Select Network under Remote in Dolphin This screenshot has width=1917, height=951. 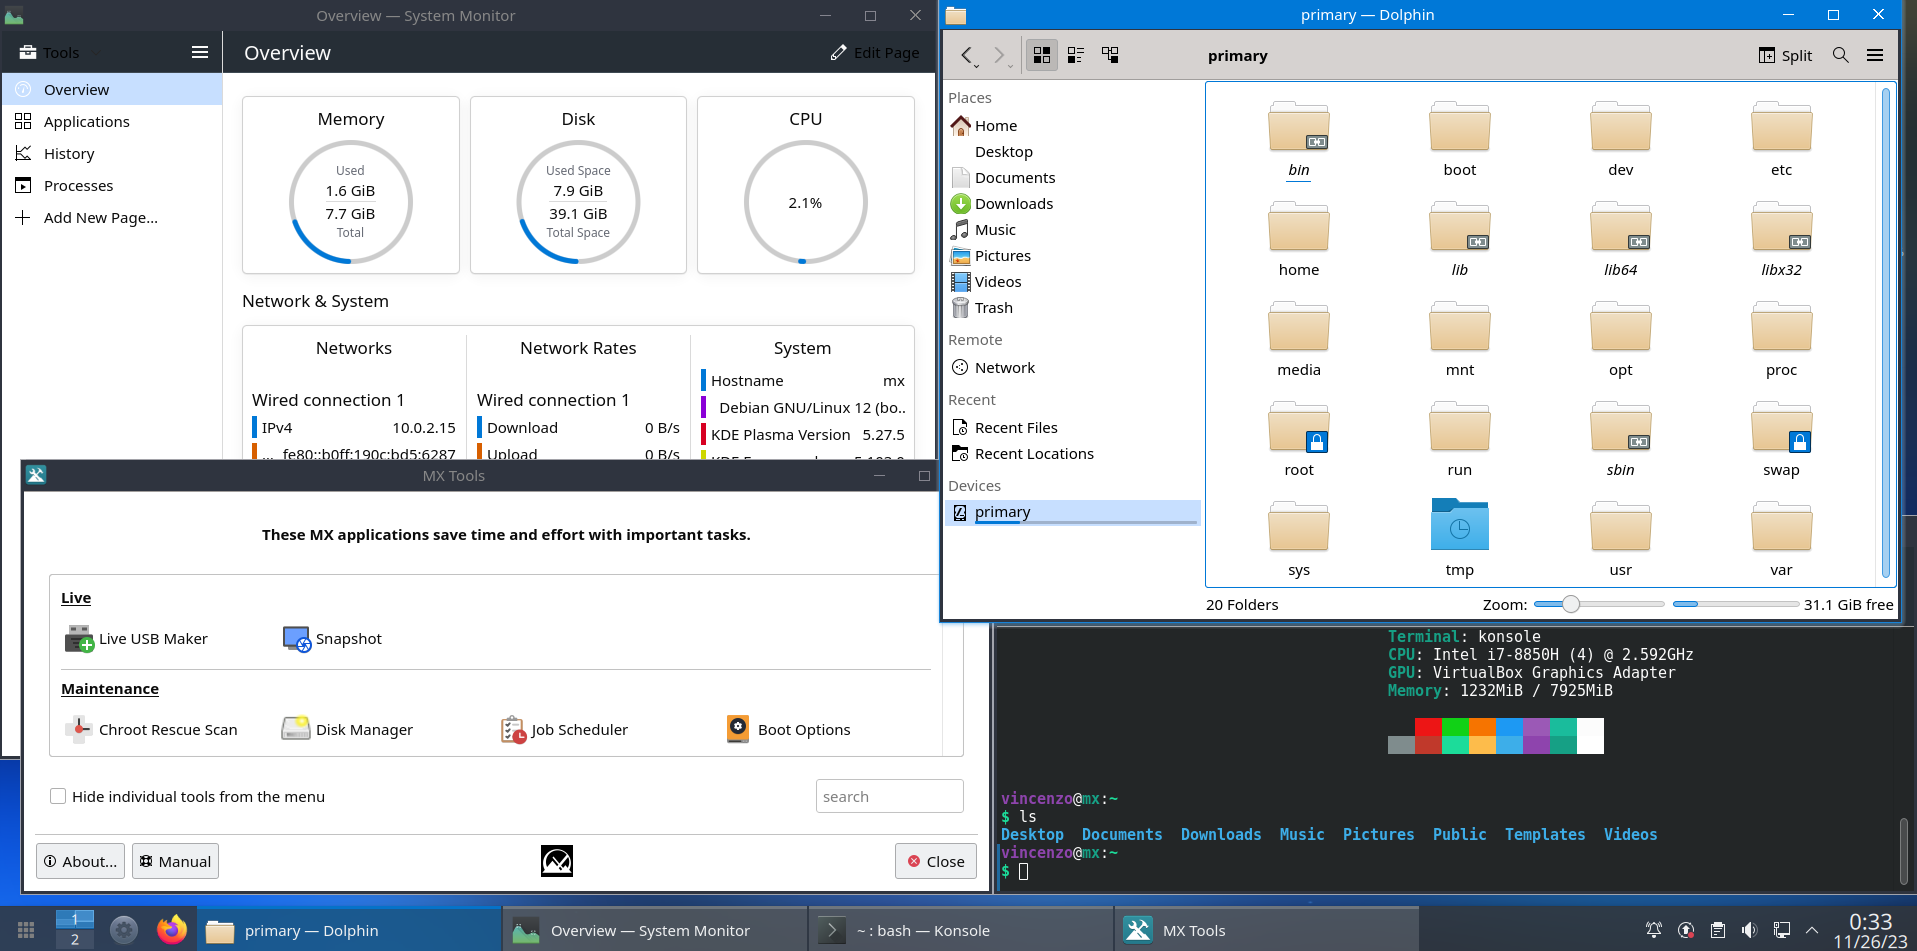point(1073,368)
